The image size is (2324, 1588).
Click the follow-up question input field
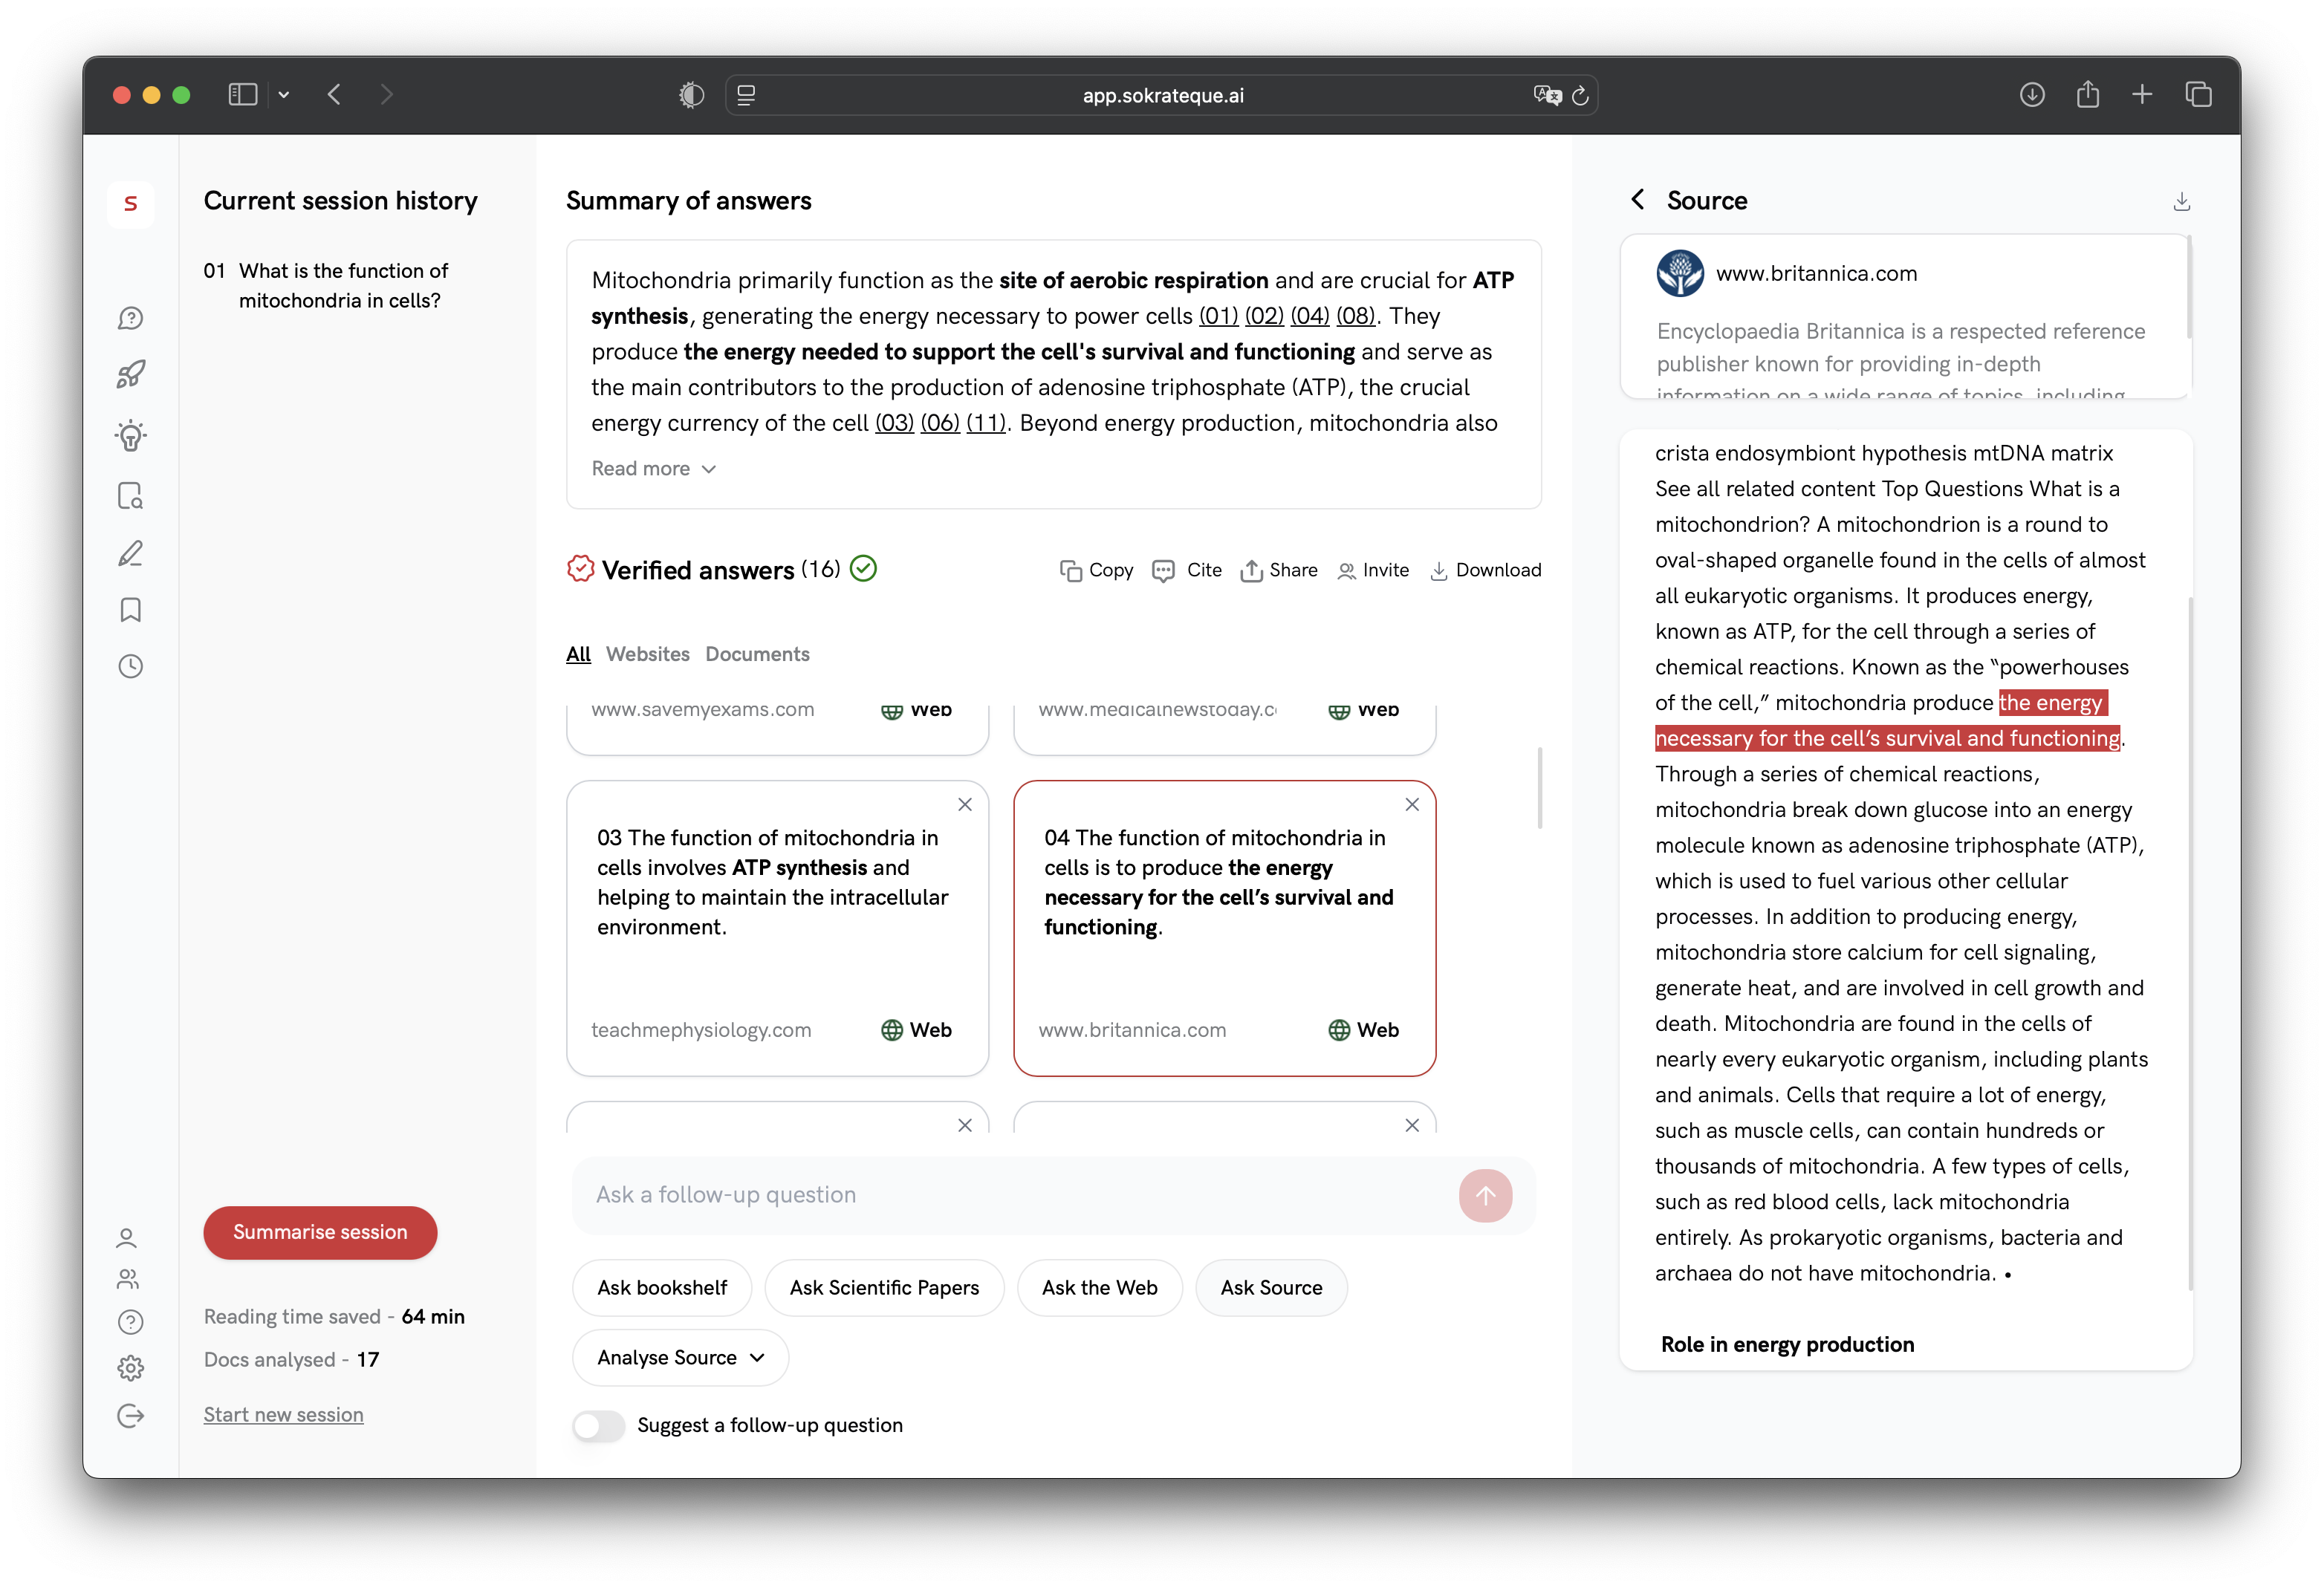[1014, 1195]
